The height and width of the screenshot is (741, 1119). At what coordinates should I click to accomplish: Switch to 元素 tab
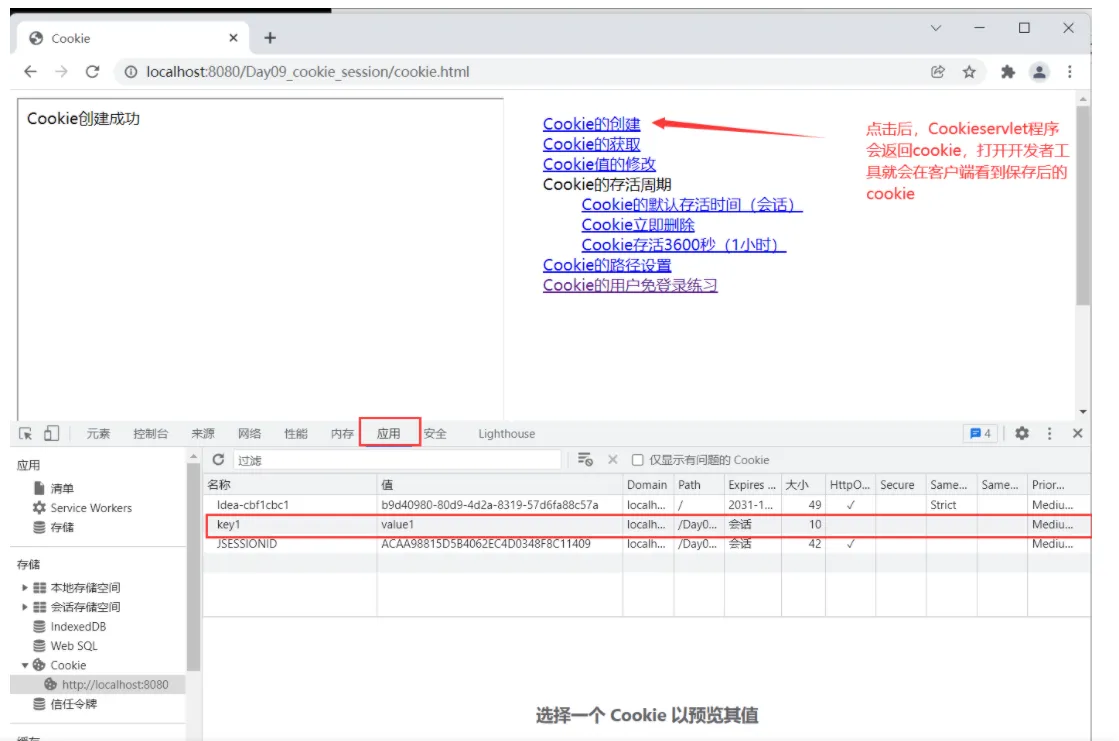[98, 433]
